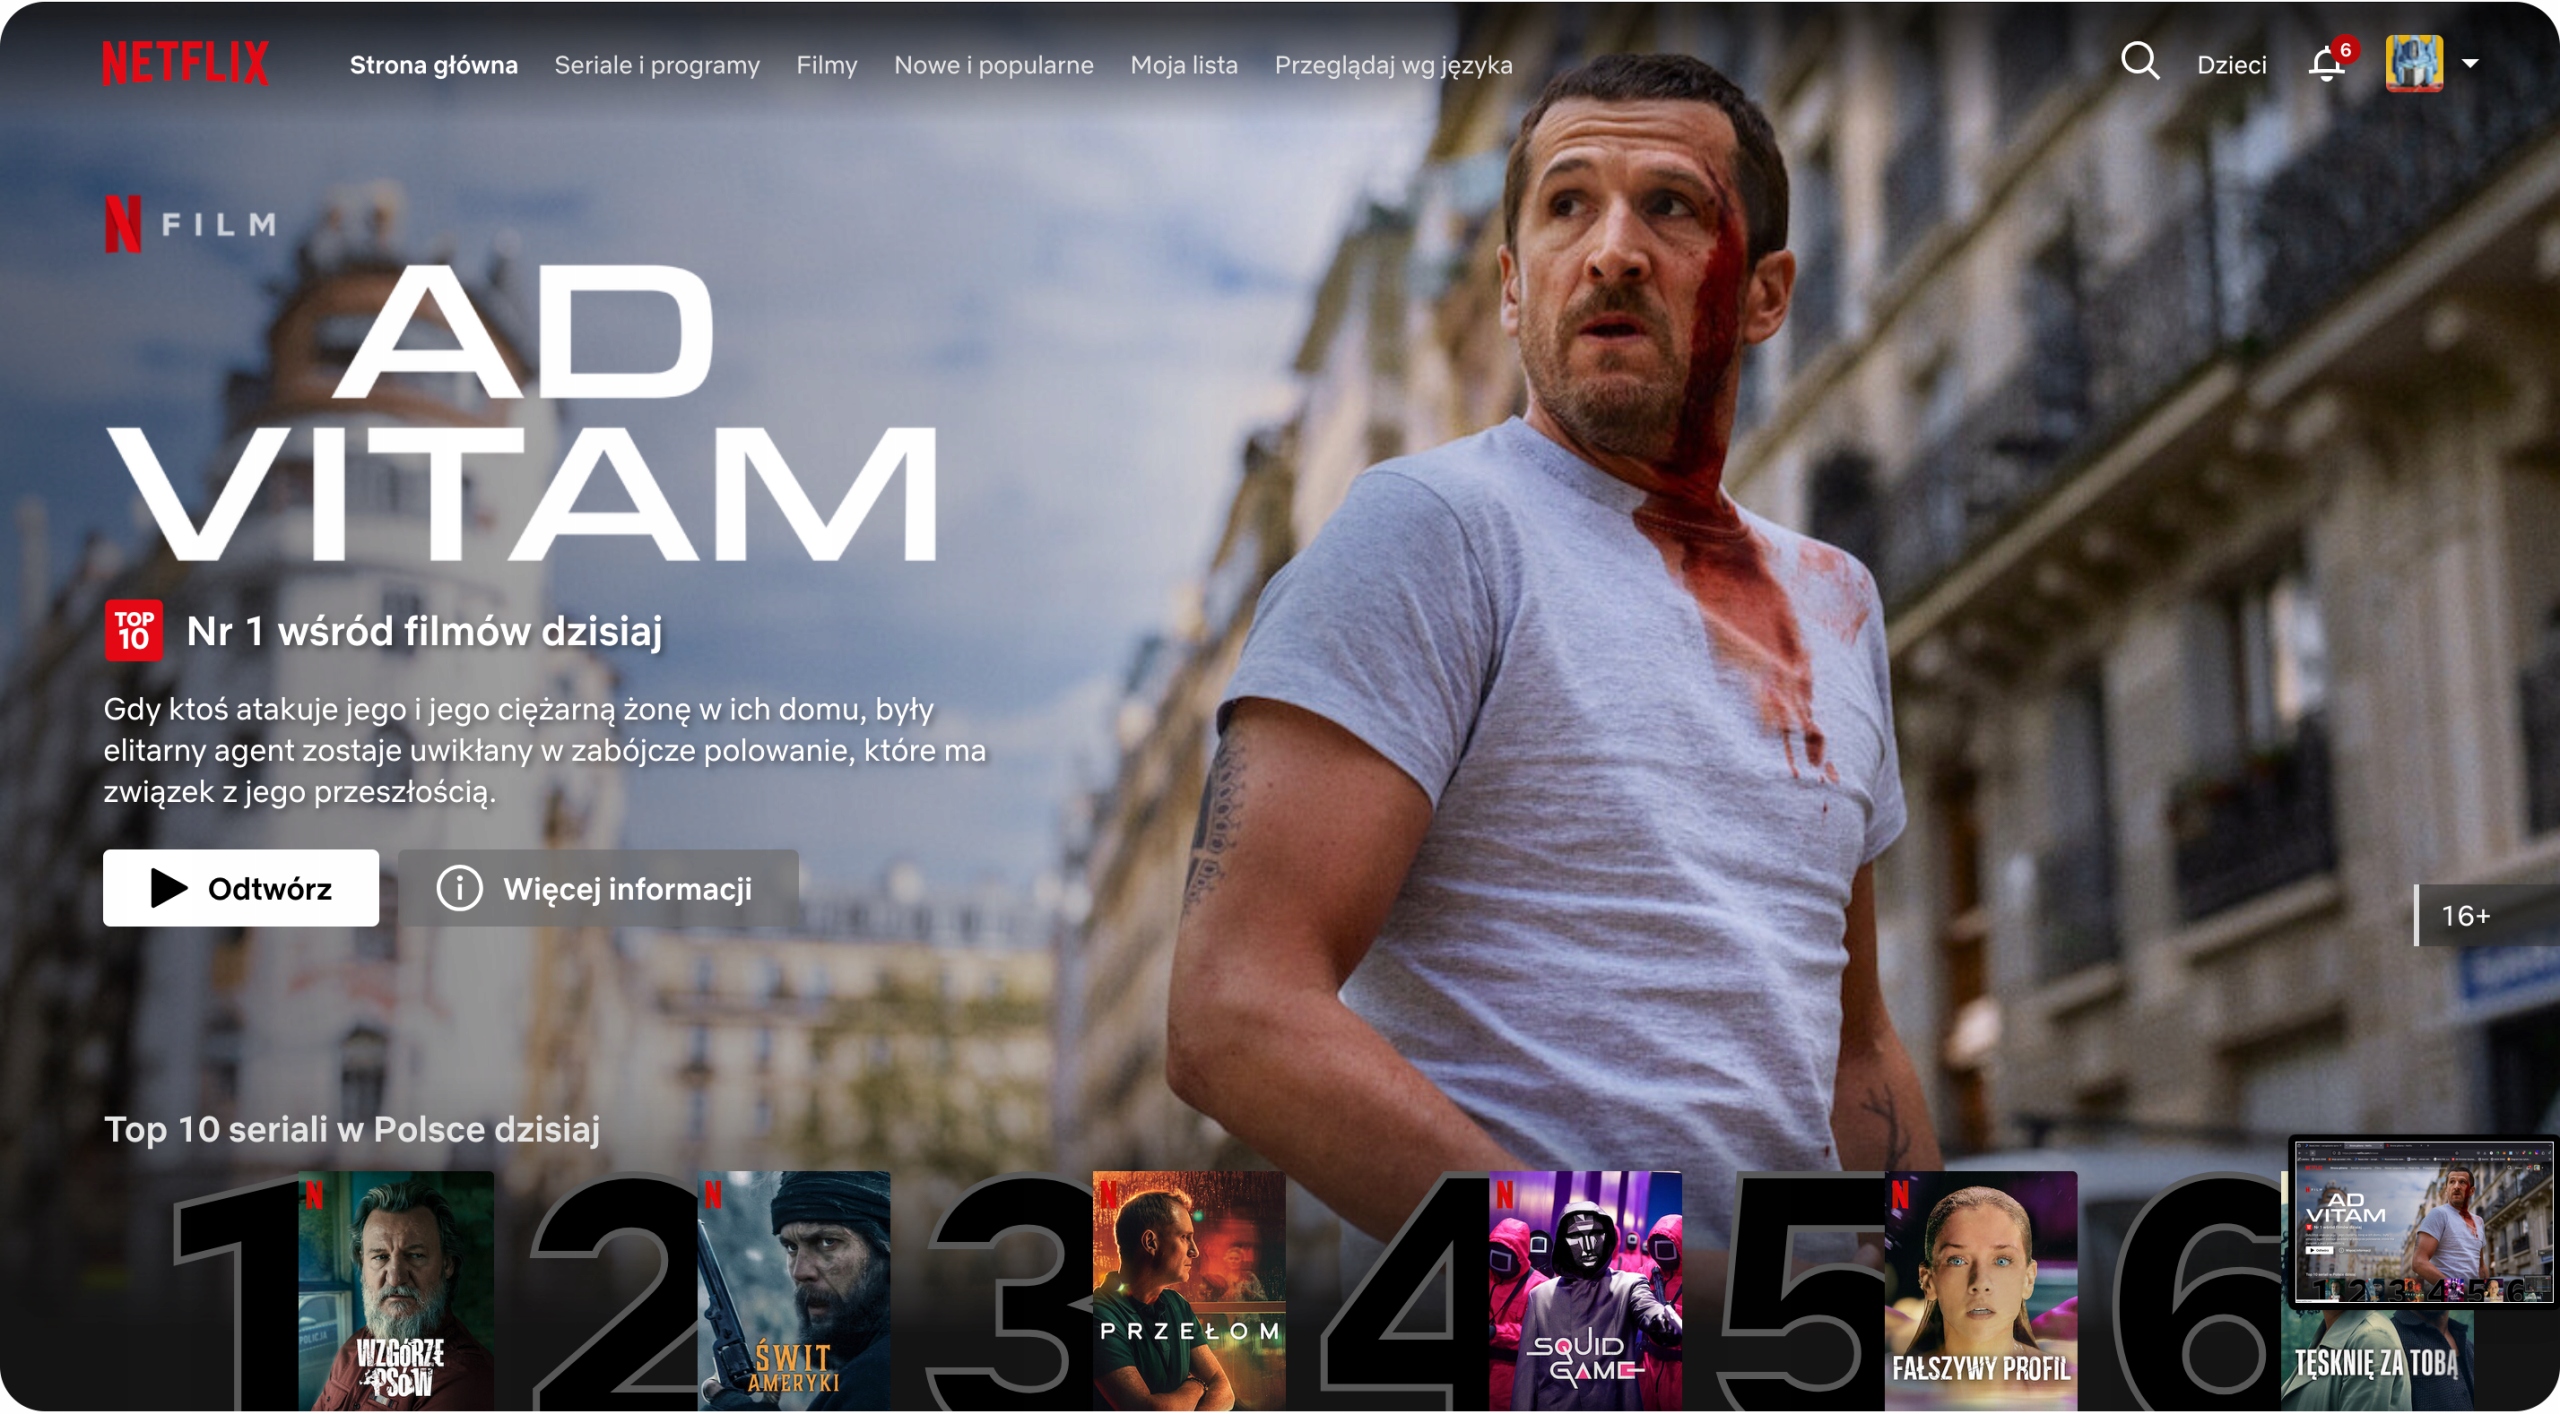
Task: Open Przeglądaj wg języka
Action: [x=1392, y=65]
